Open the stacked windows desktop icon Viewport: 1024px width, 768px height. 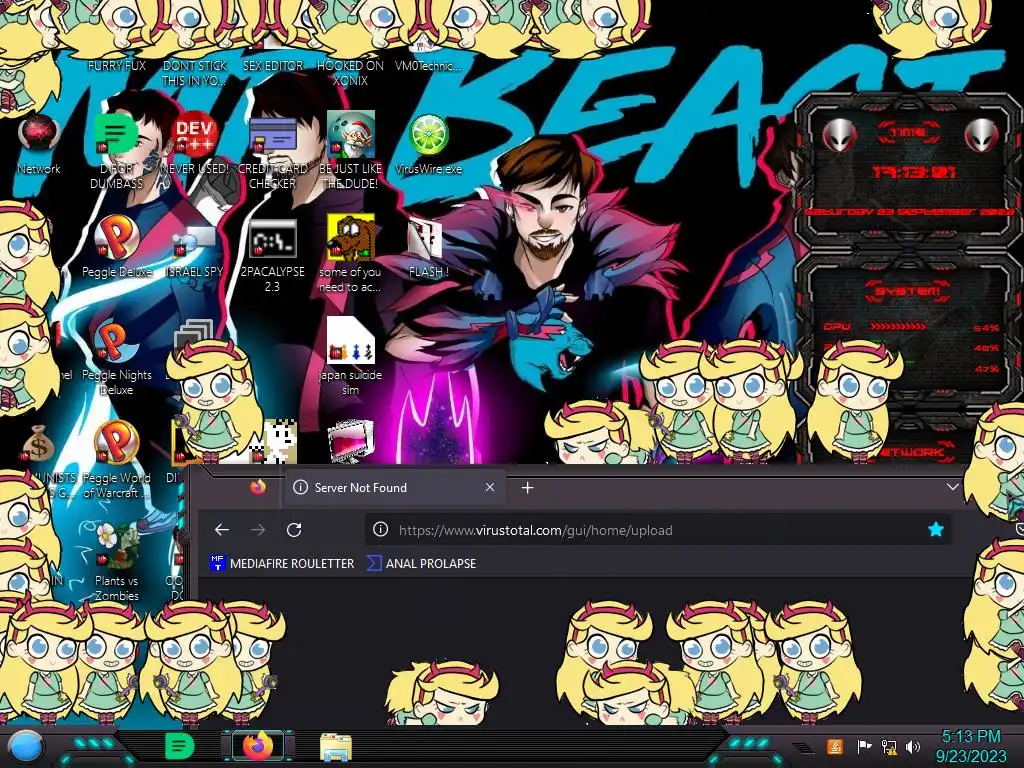point(194,336)
